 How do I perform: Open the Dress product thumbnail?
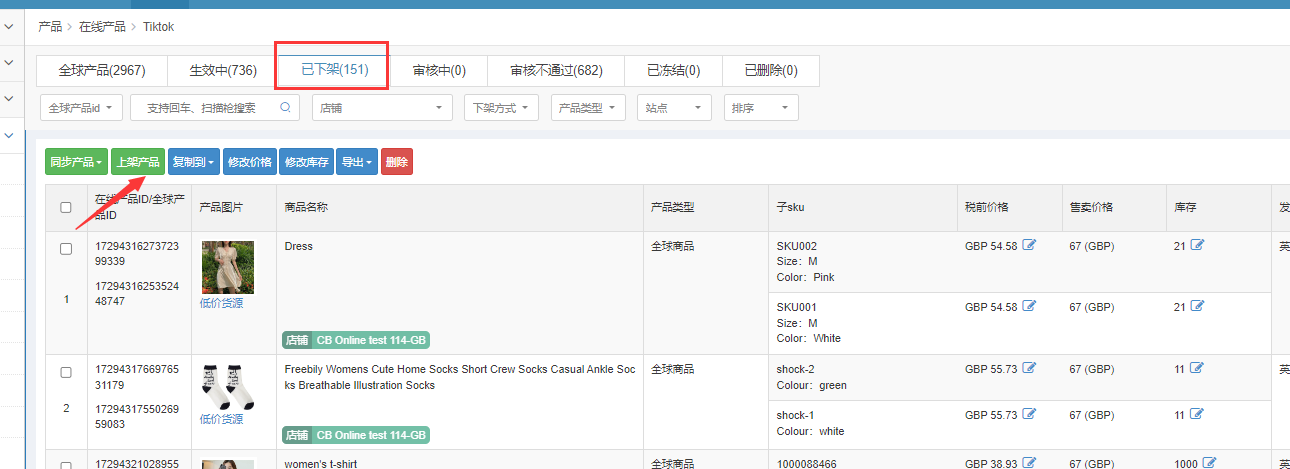tap(228, 267)
